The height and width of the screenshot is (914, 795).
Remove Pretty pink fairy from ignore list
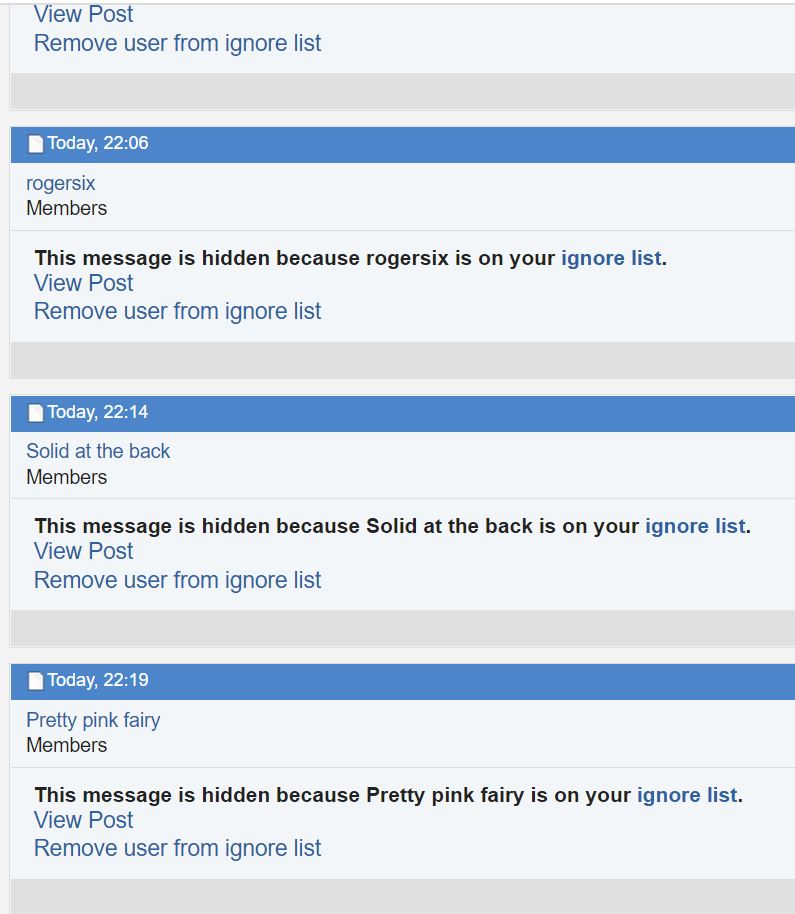pyautogui.click(x=177, y=849)
